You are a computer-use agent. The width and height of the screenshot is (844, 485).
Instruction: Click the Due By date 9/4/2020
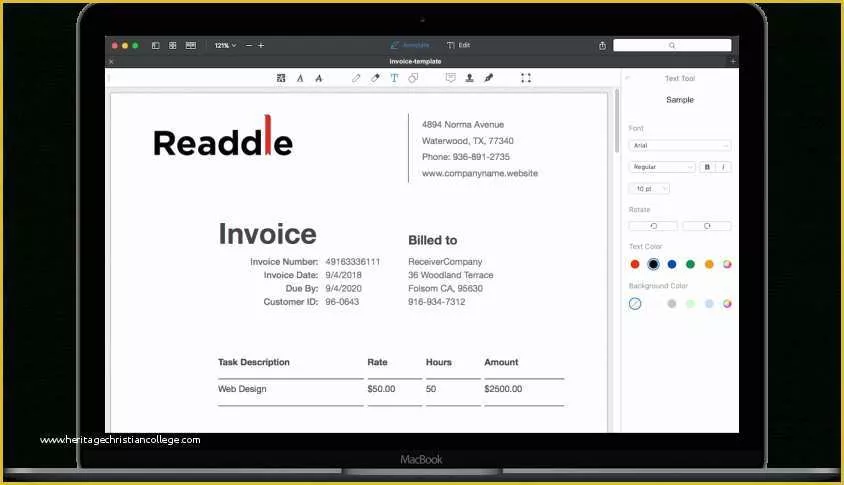[343, 289]
